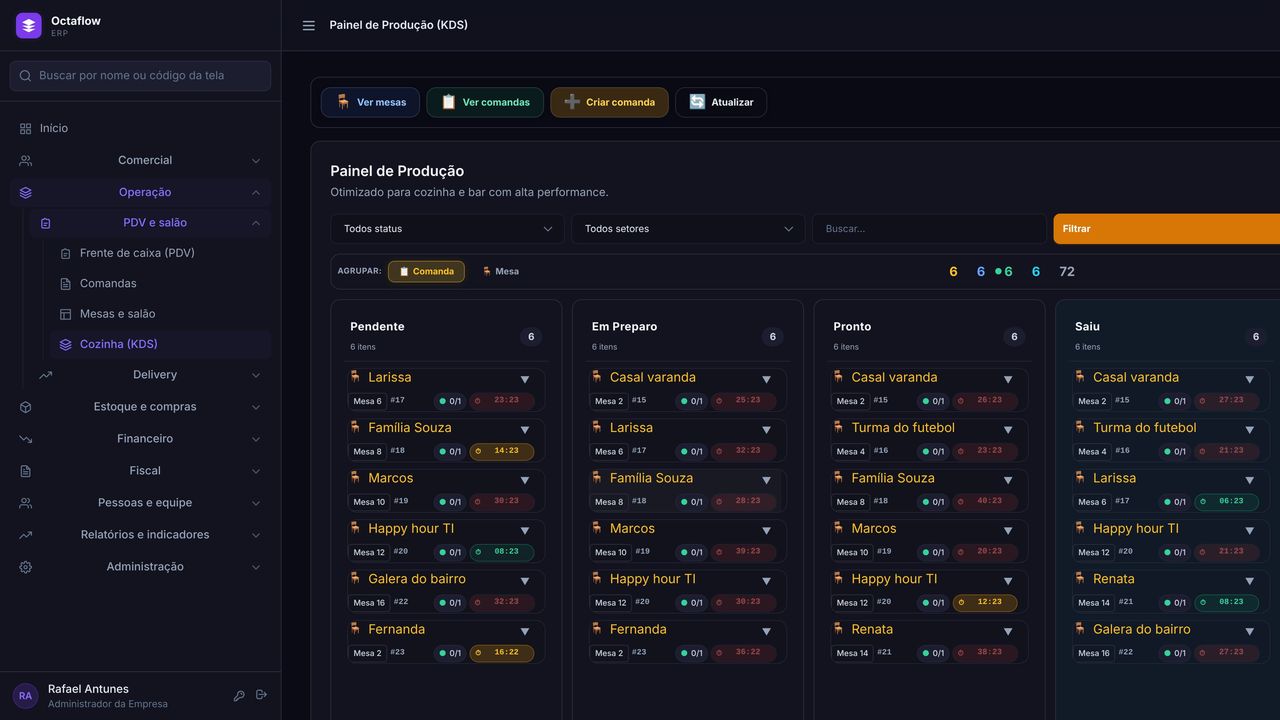This screenshot has height=720, width=1280.
Task: Focus the sidebar search field
Action: pos(140,76)
